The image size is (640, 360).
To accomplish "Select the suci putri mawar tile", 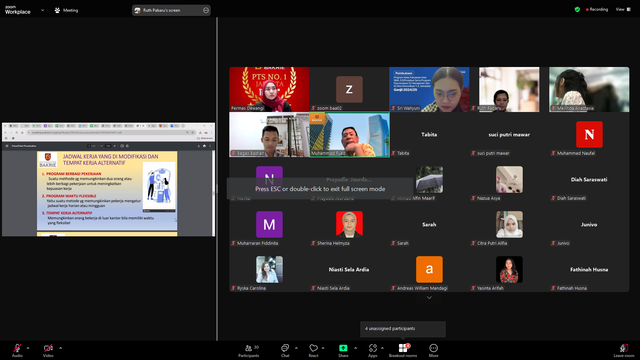I will click(x=509, y=134).
